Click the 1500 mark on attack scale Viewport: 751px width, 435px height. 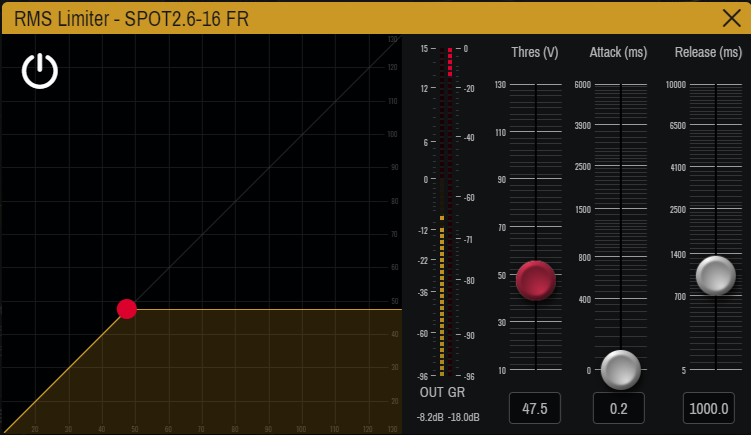coord(583,210)
